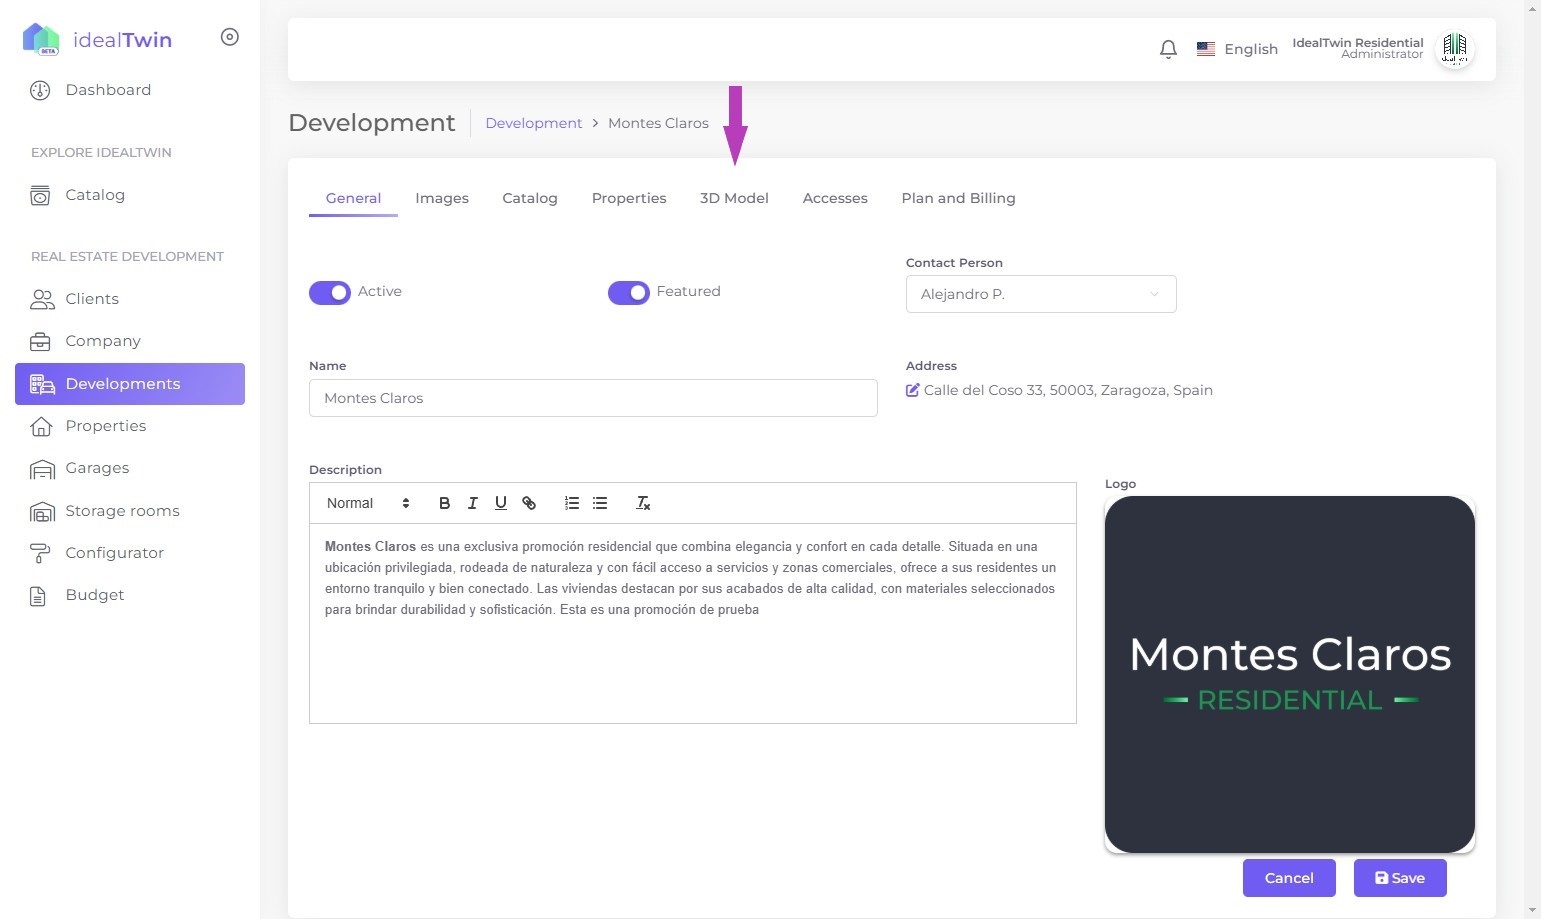Toggle the Active switch off

click(x=330, y=292)
